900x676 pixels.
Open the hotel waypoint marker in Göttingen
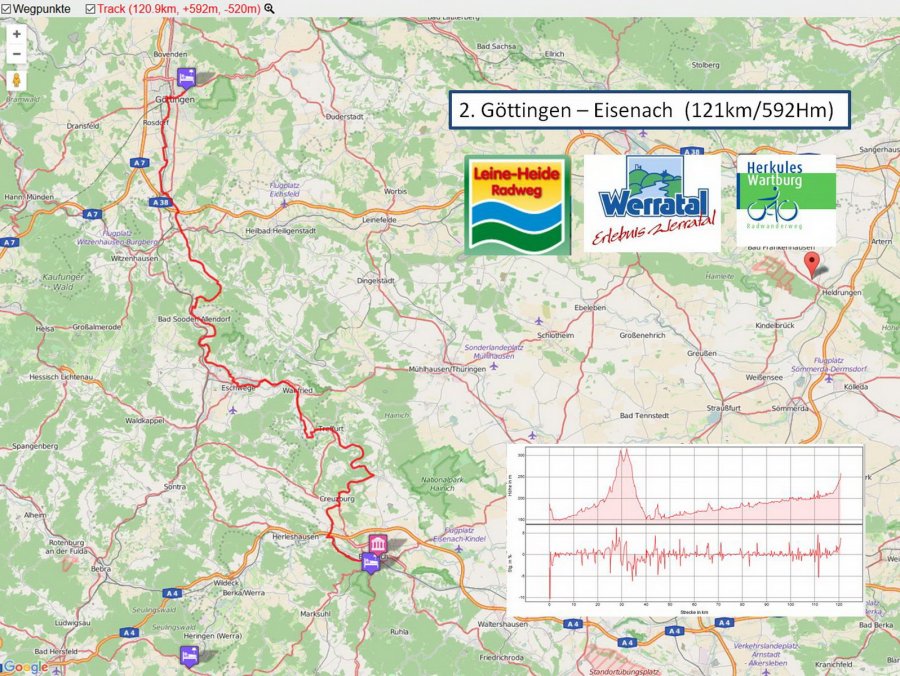186,76
